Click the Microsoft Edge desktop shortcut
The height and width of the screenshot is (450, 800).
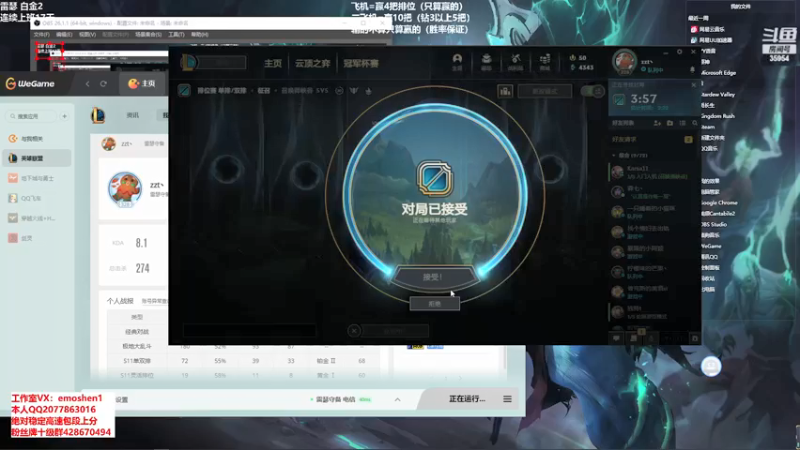tap(719, 73)
